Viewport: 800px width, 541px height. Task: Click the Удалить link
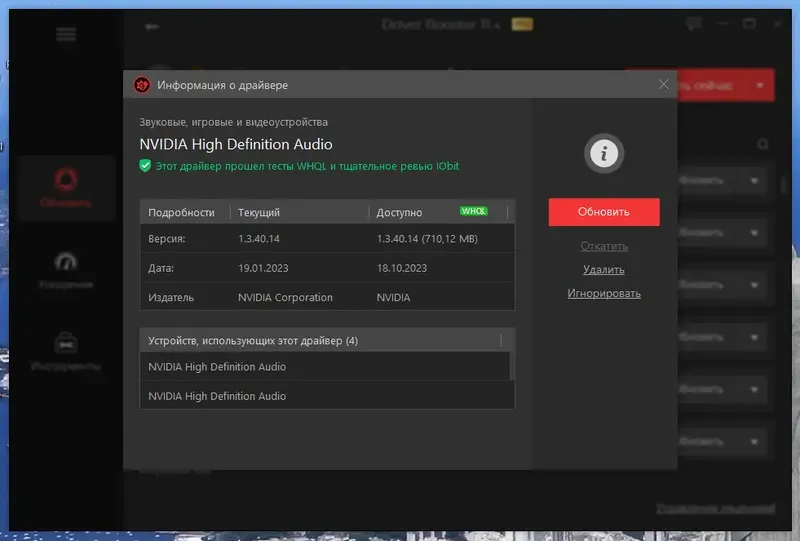click(604, 269)
